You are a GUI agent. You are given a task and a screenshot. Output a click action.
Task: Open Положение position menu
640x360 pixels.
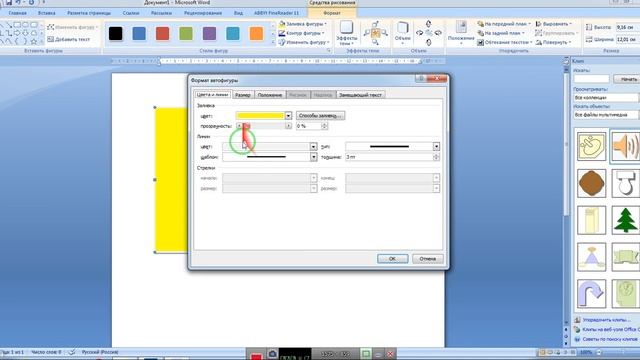tap(461, 33)
